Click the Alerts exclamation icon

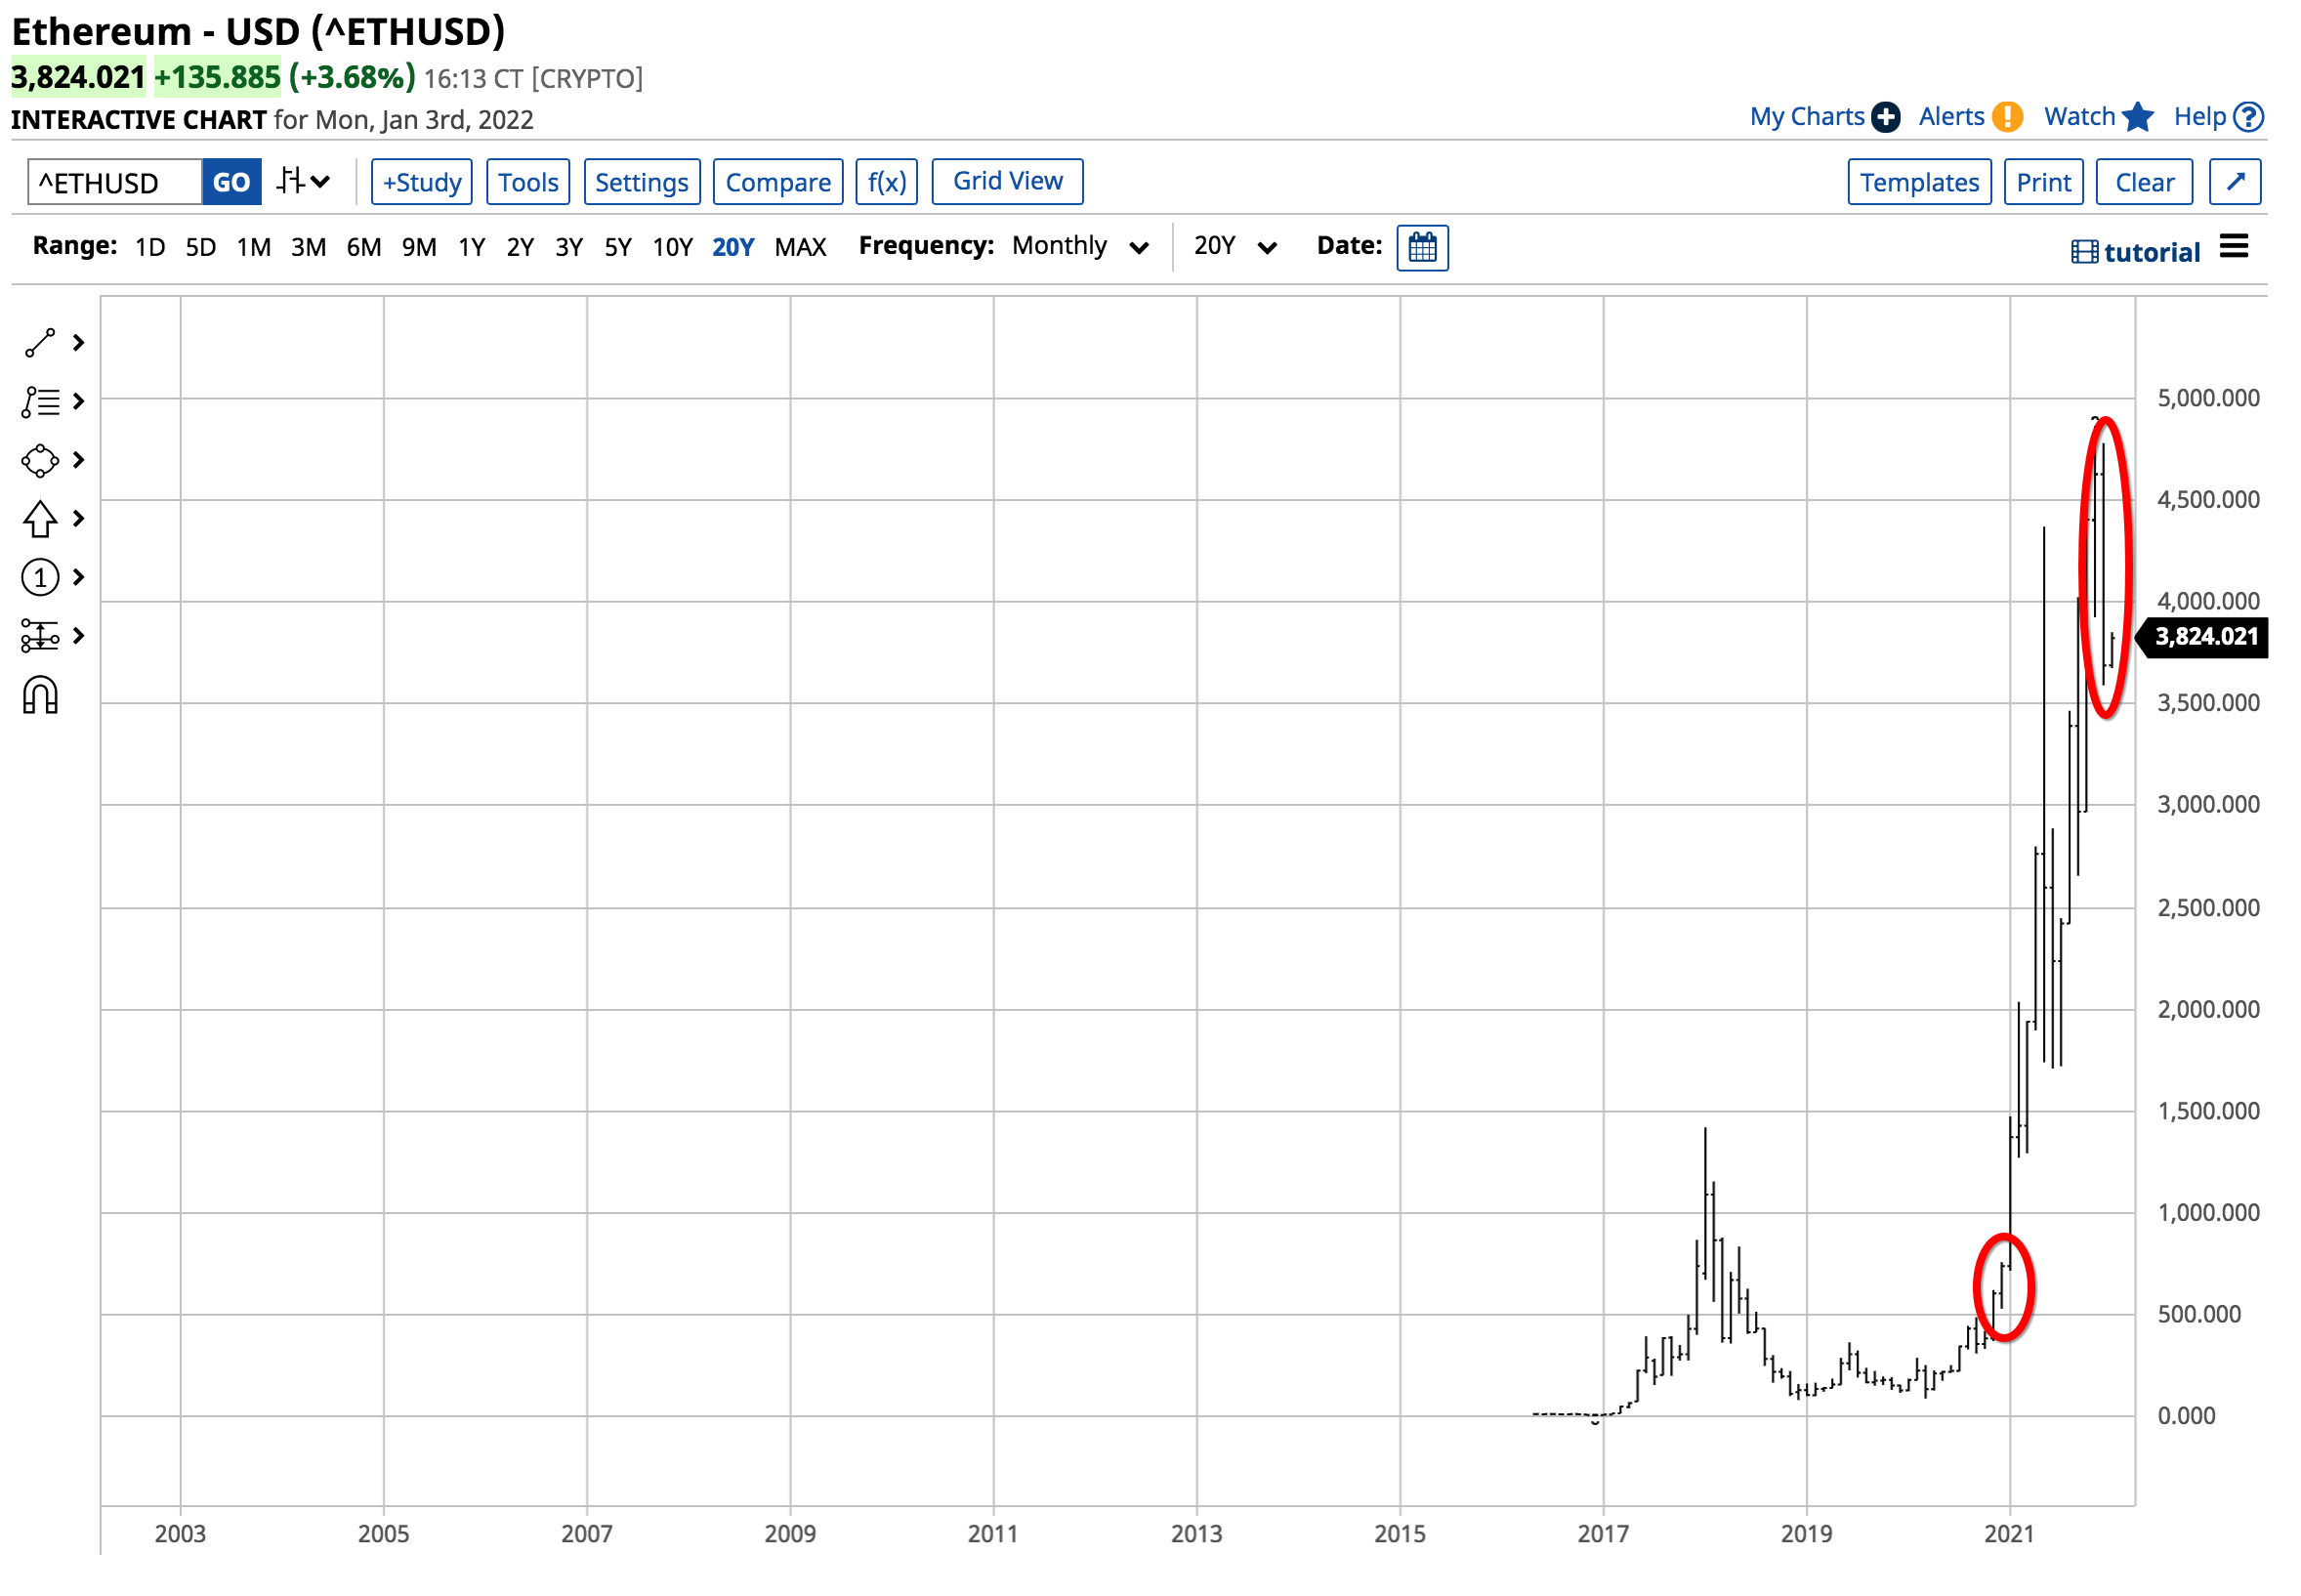[2007, 117]
